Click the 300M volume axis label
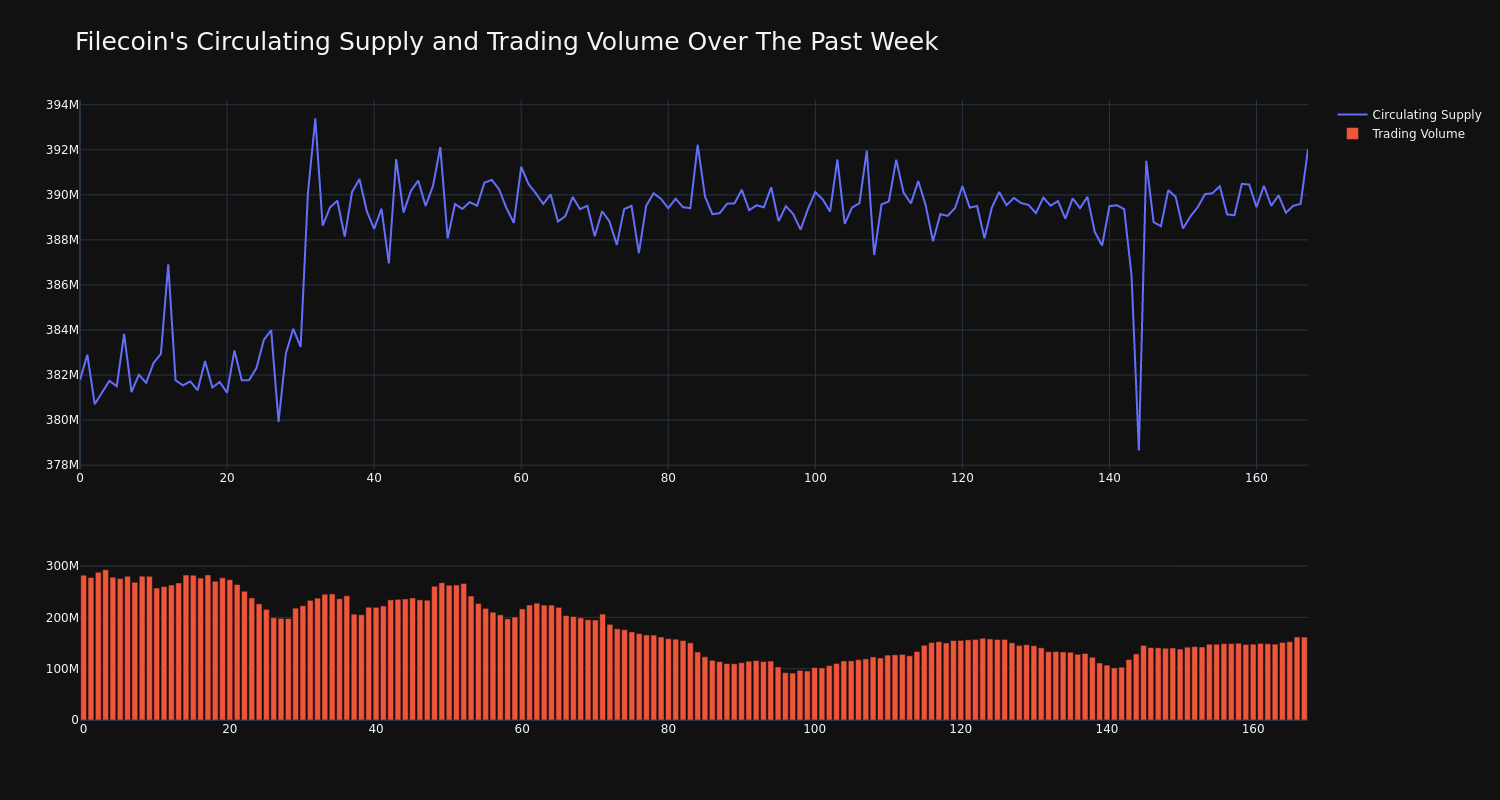The height and width of the screenshot is (800, 1500). 62,566
